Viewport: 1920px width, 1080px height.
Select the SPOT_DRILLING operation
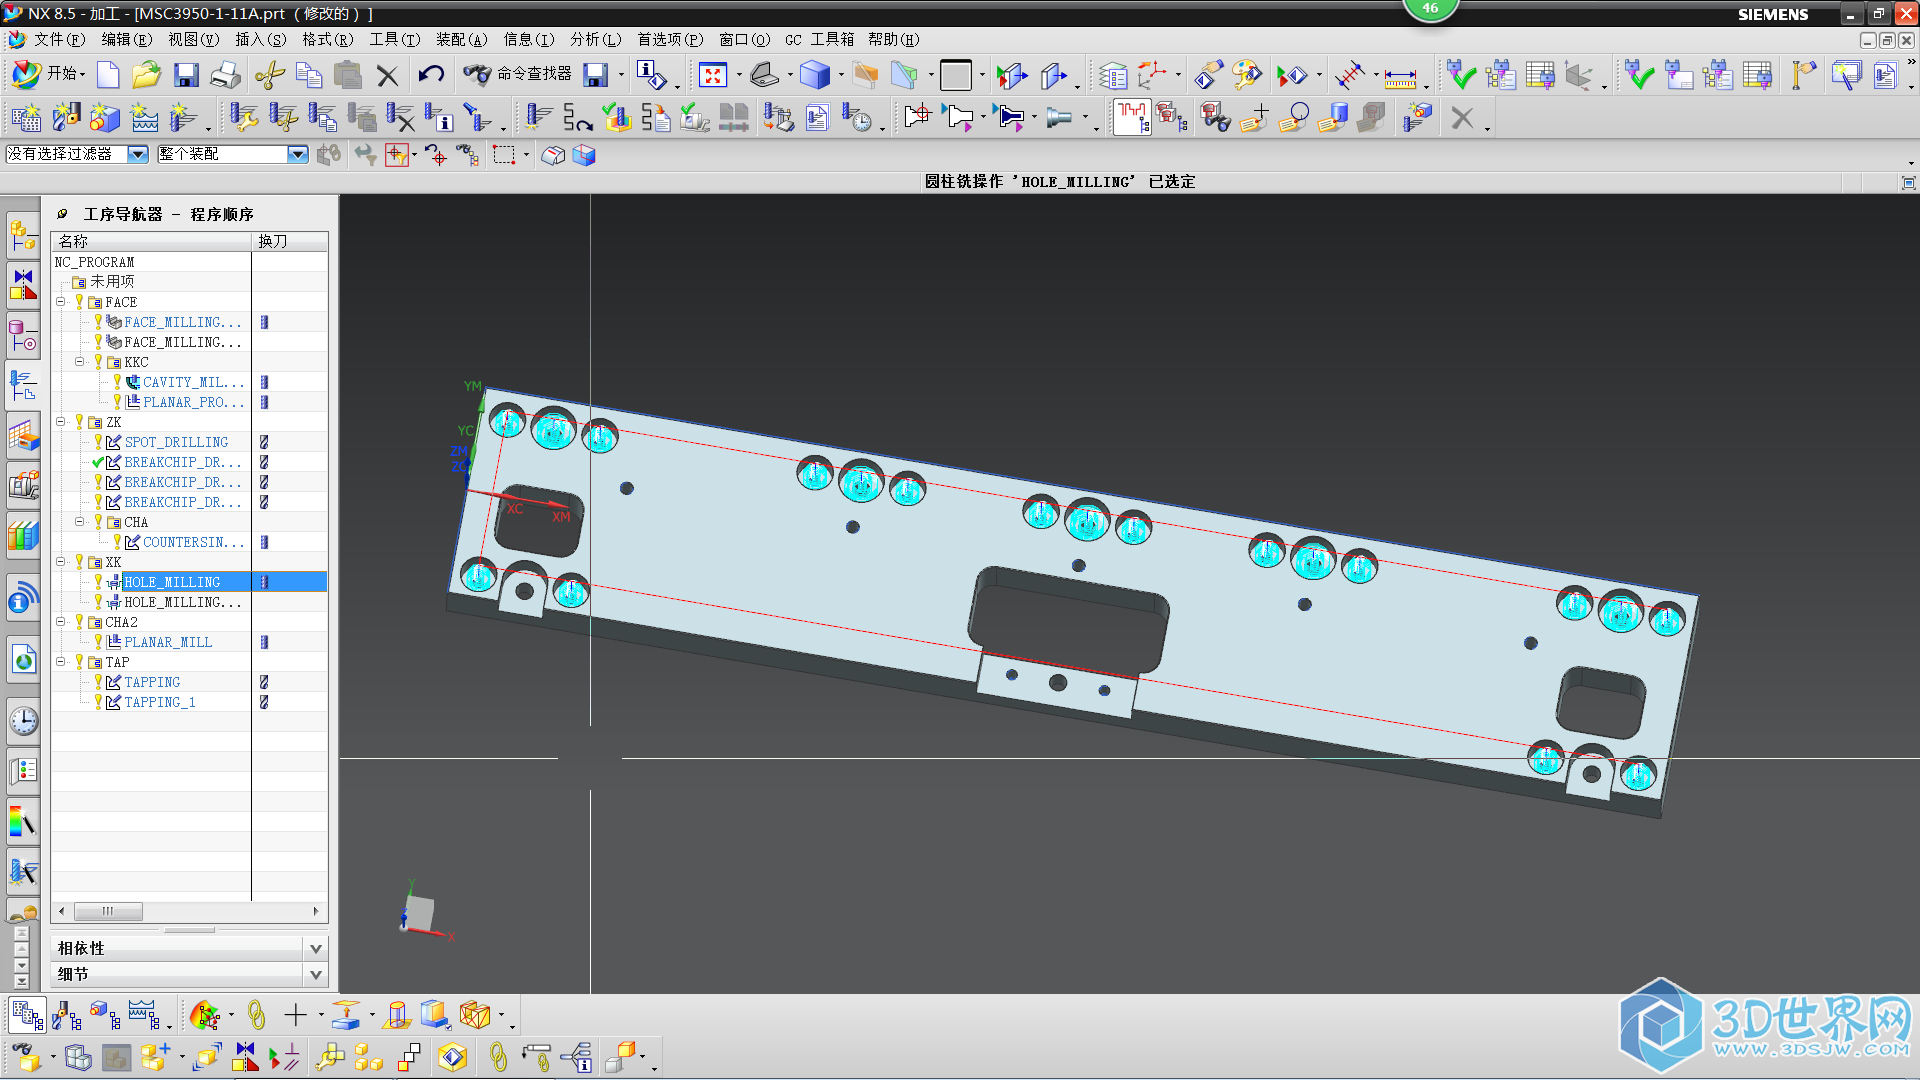tap(176, 442)
